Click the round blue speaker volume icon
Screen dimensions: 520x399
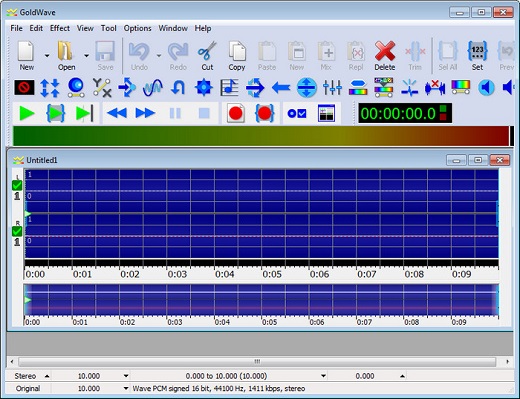(x=486, y=88)
